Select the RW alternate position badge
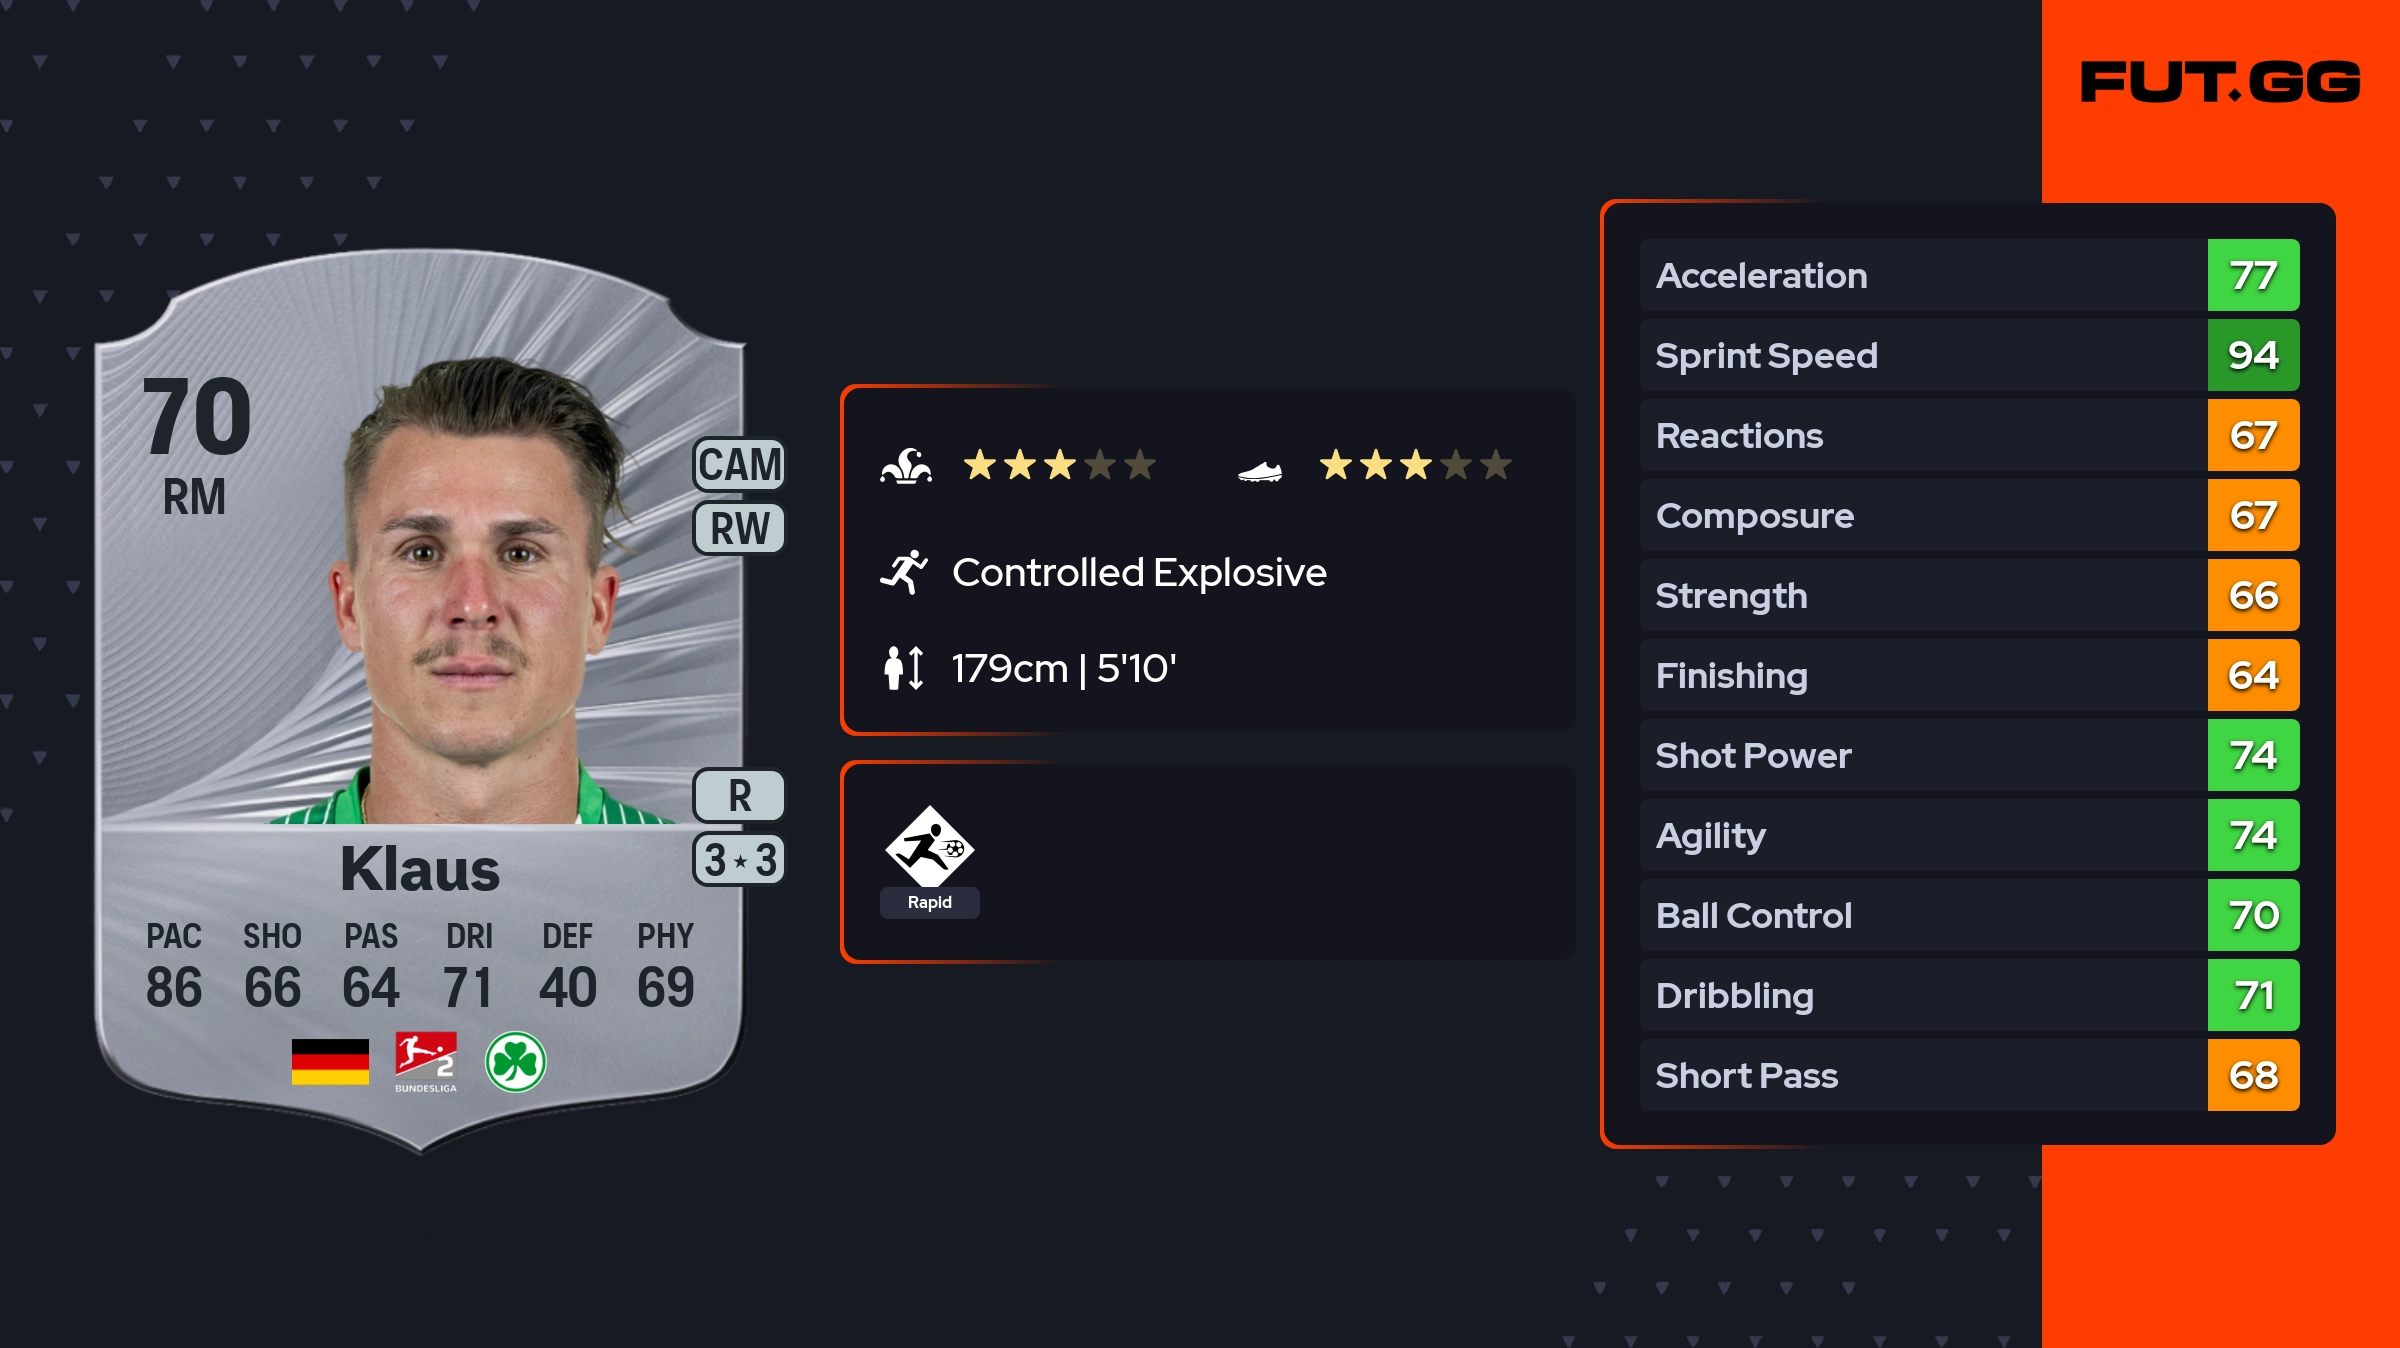Viewport: 2400px width, 1348px height. click(740, 528)
